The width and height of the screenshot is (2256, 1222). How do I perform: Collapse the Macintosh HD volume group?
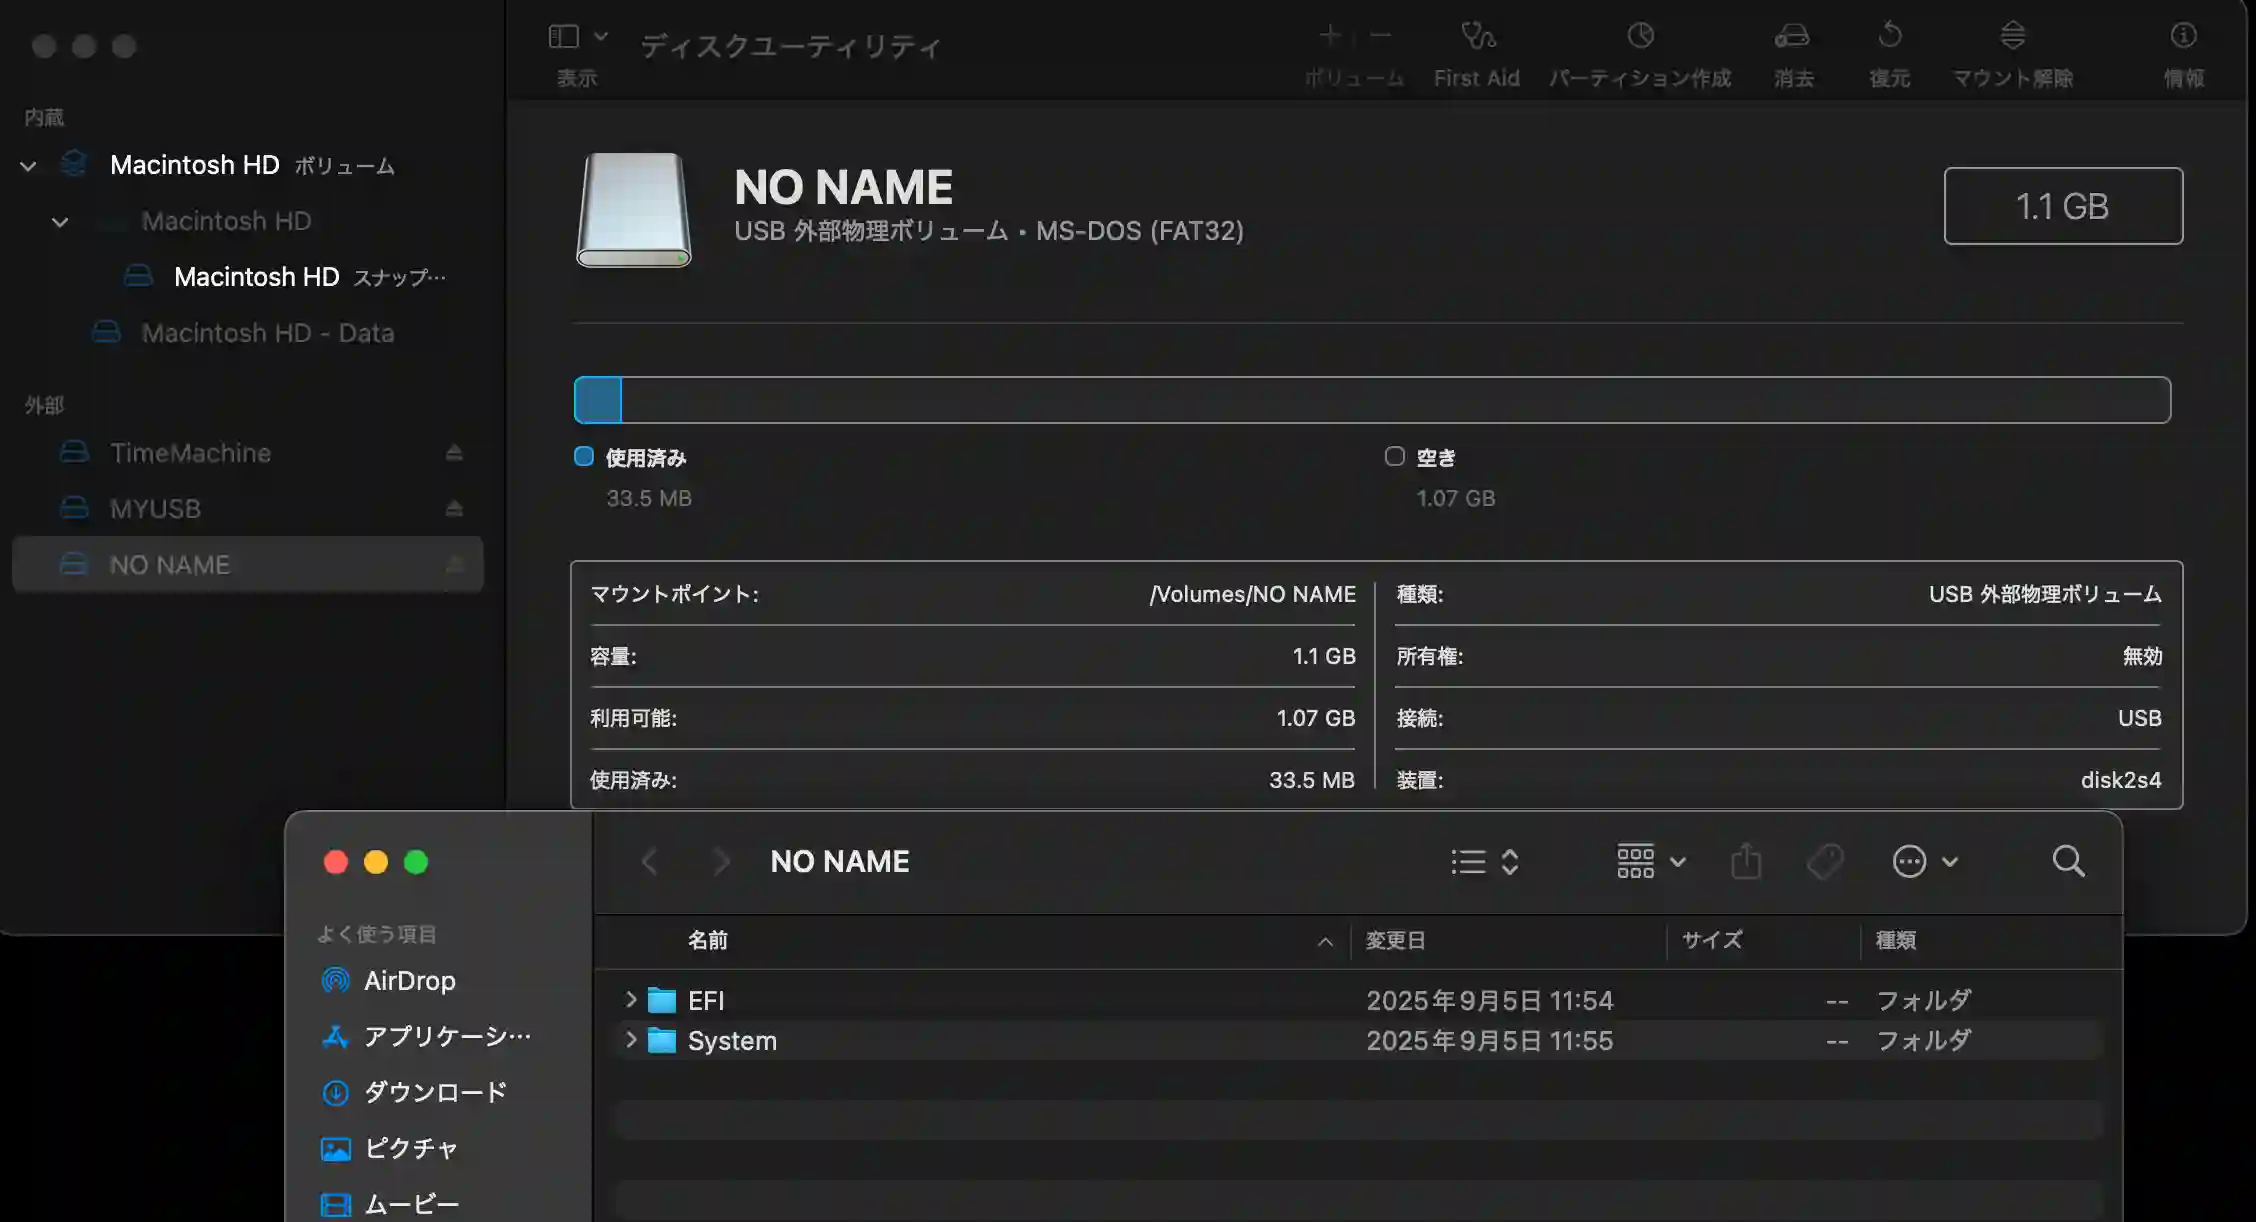coord(28,166)
